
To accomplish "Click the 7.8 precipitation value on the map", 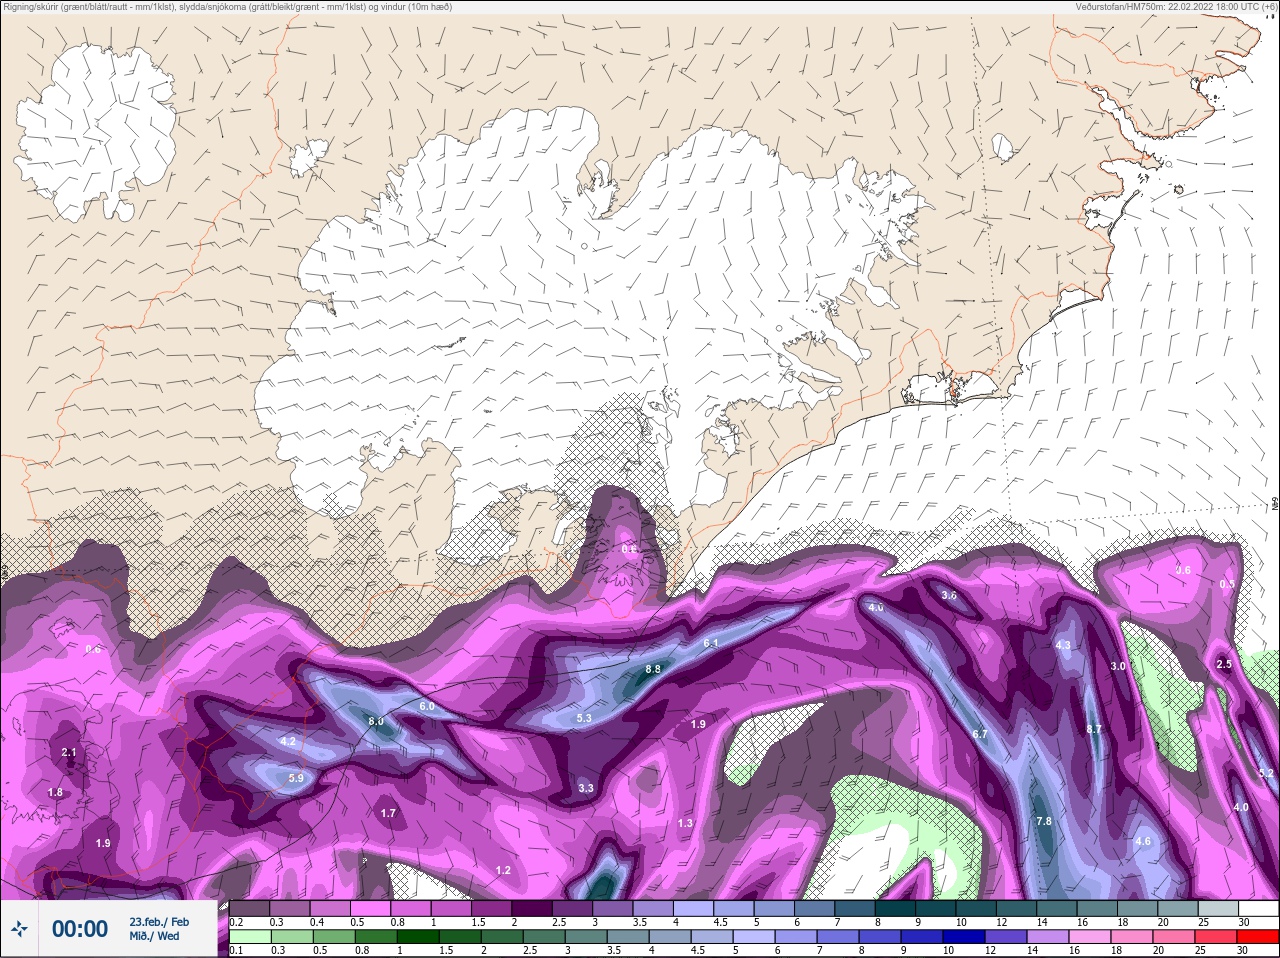I will 1043,821.
